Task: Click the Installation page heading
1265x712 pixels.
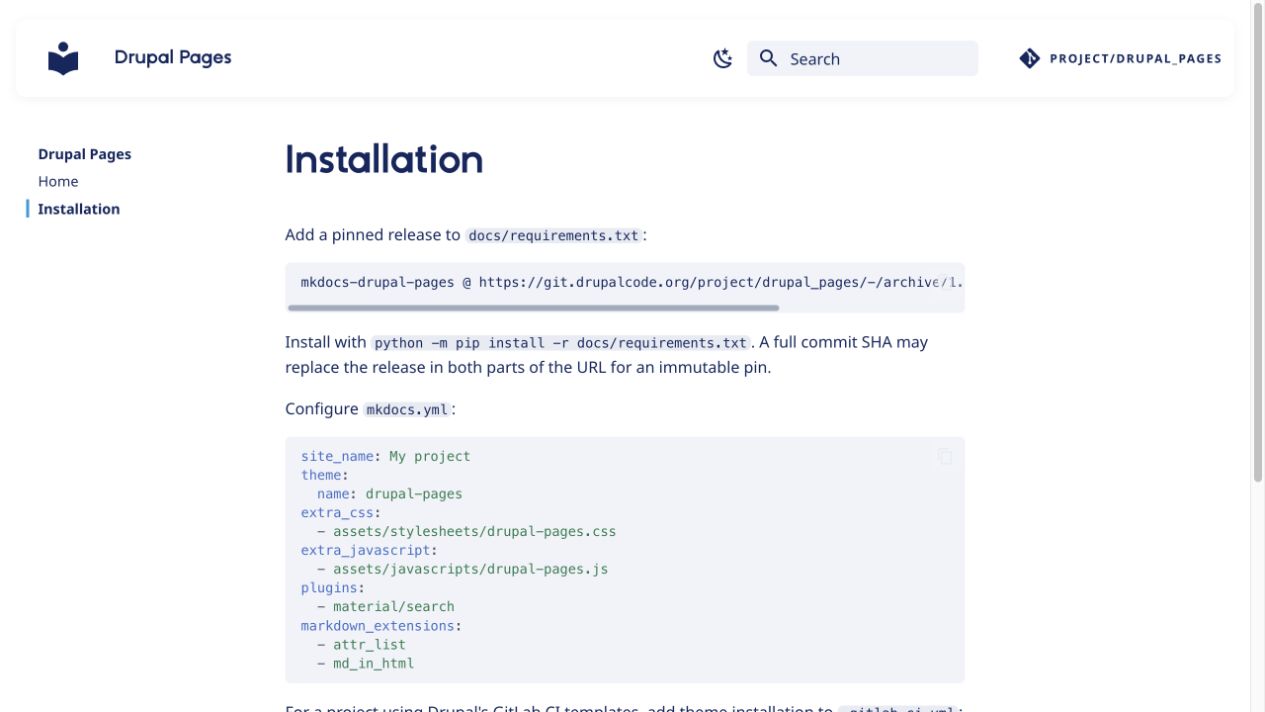Action: point(384,159)
